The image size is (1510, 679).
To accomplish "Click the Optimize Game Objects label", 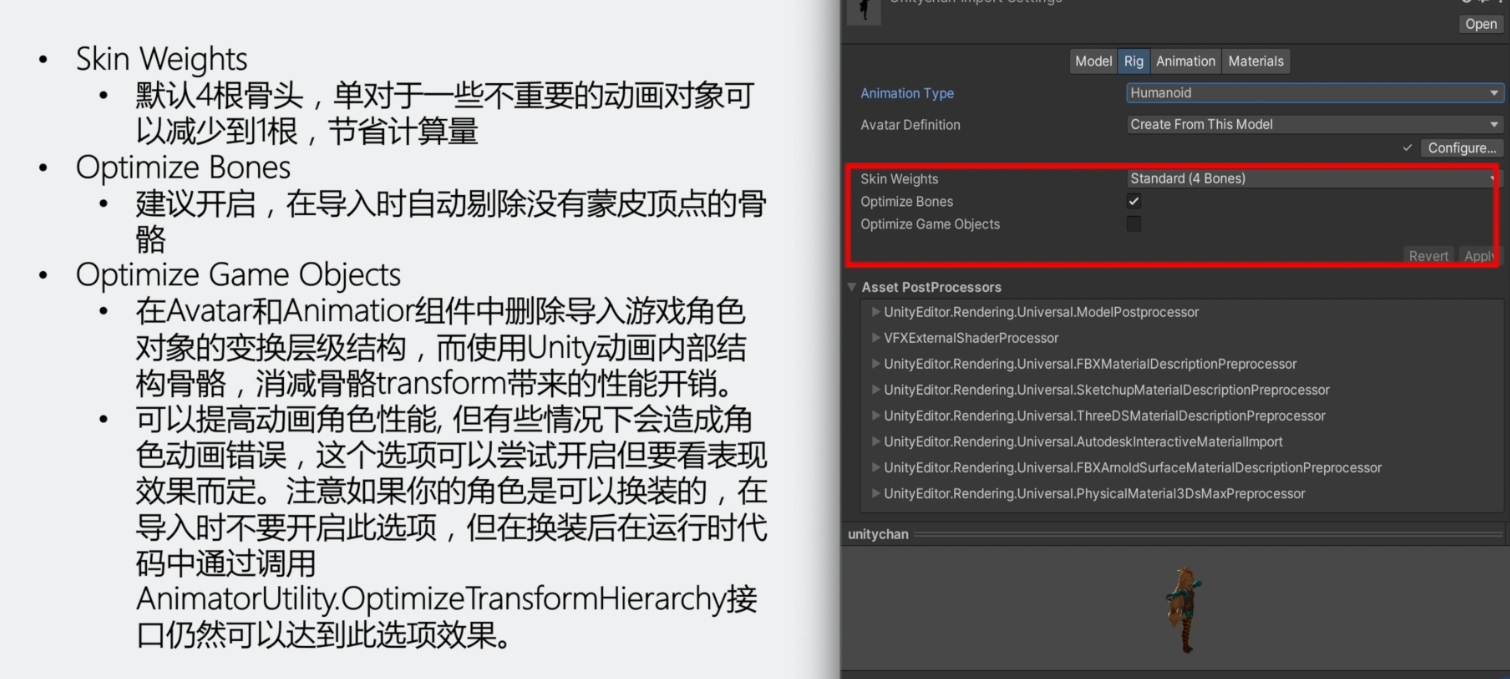I will 930,224.
